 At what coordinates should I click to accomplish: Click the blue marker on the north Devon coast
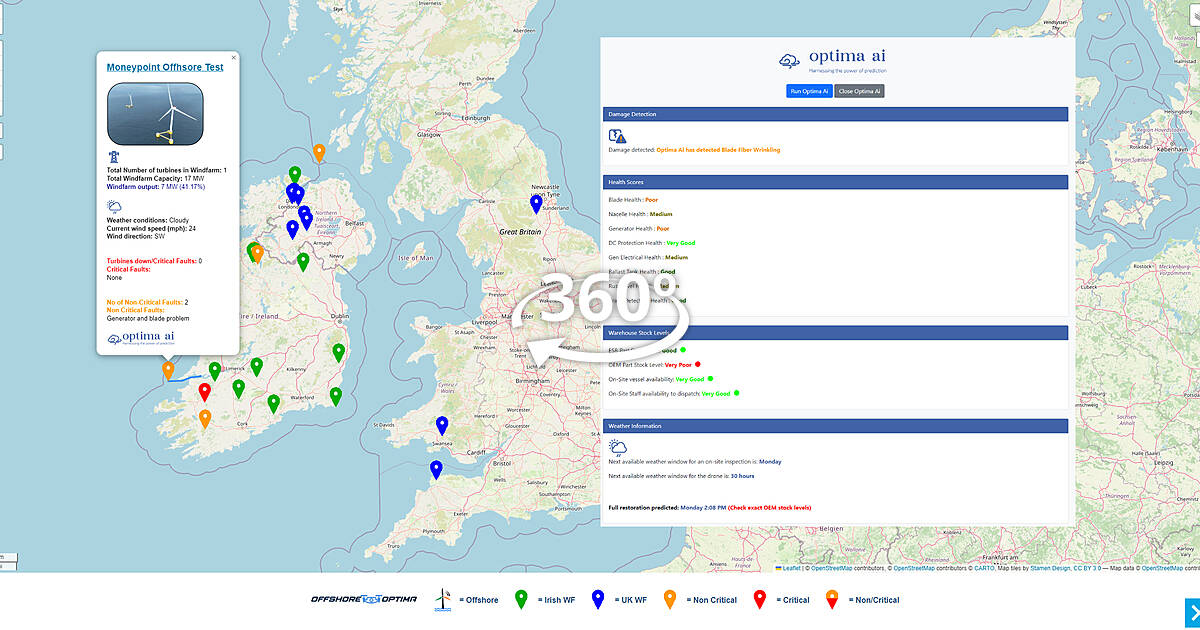(x=436, y=470)
